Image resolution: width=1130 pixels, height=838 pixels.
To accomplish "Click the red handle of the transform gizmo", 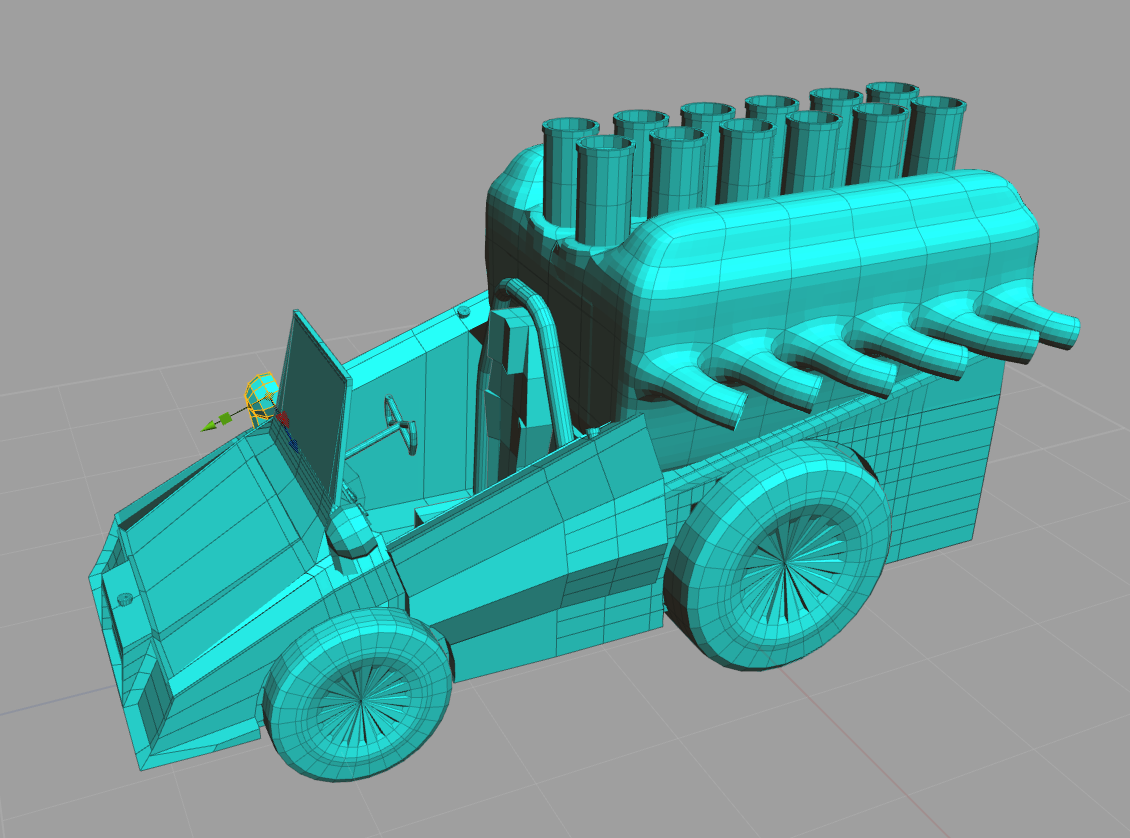I will pos(282,419).
